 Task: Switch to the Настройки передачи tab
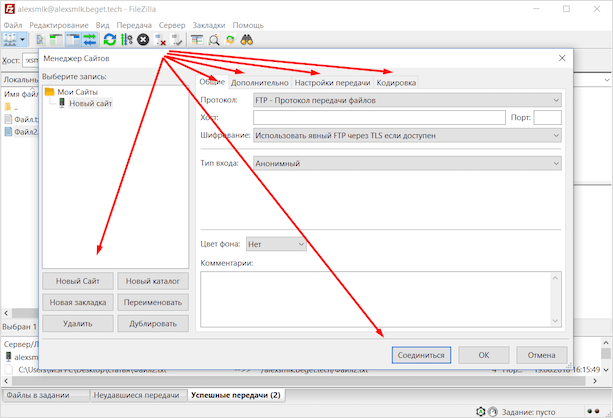pyautogui.click(x=332, y=83)
